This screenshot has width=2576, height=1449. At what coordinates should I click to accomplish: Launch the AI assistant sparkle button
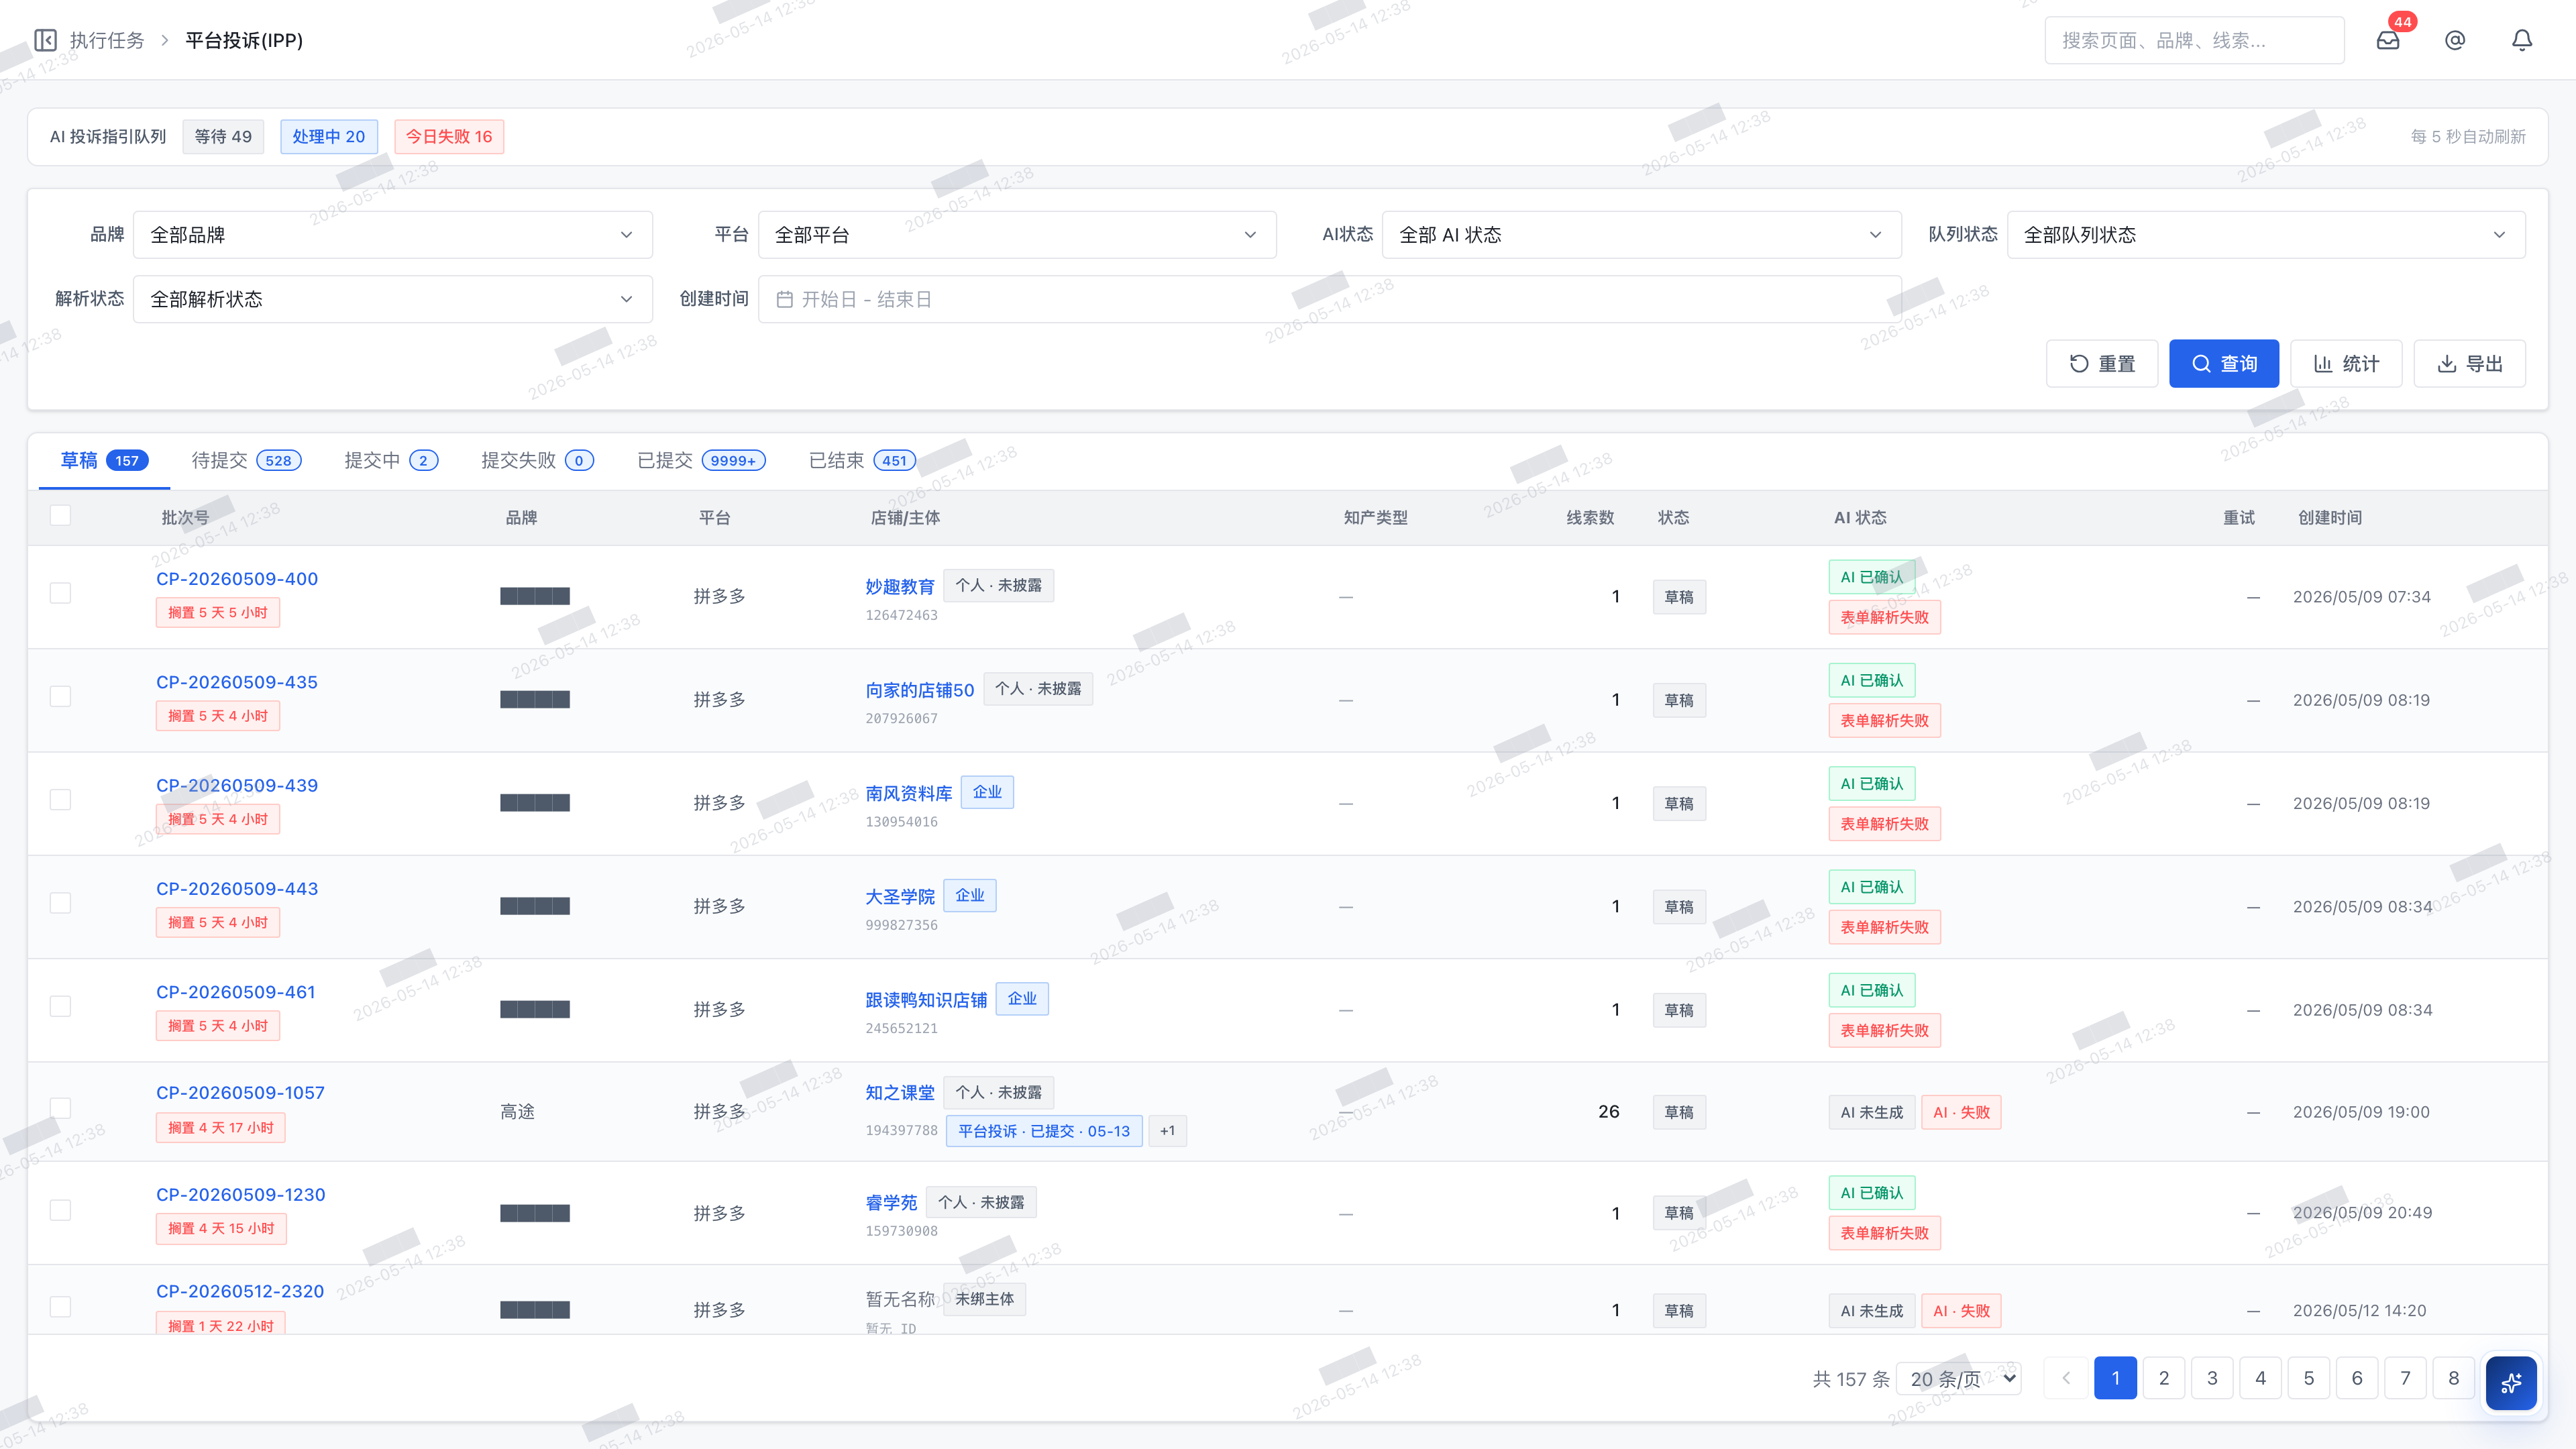(x=2511, y=1383)
